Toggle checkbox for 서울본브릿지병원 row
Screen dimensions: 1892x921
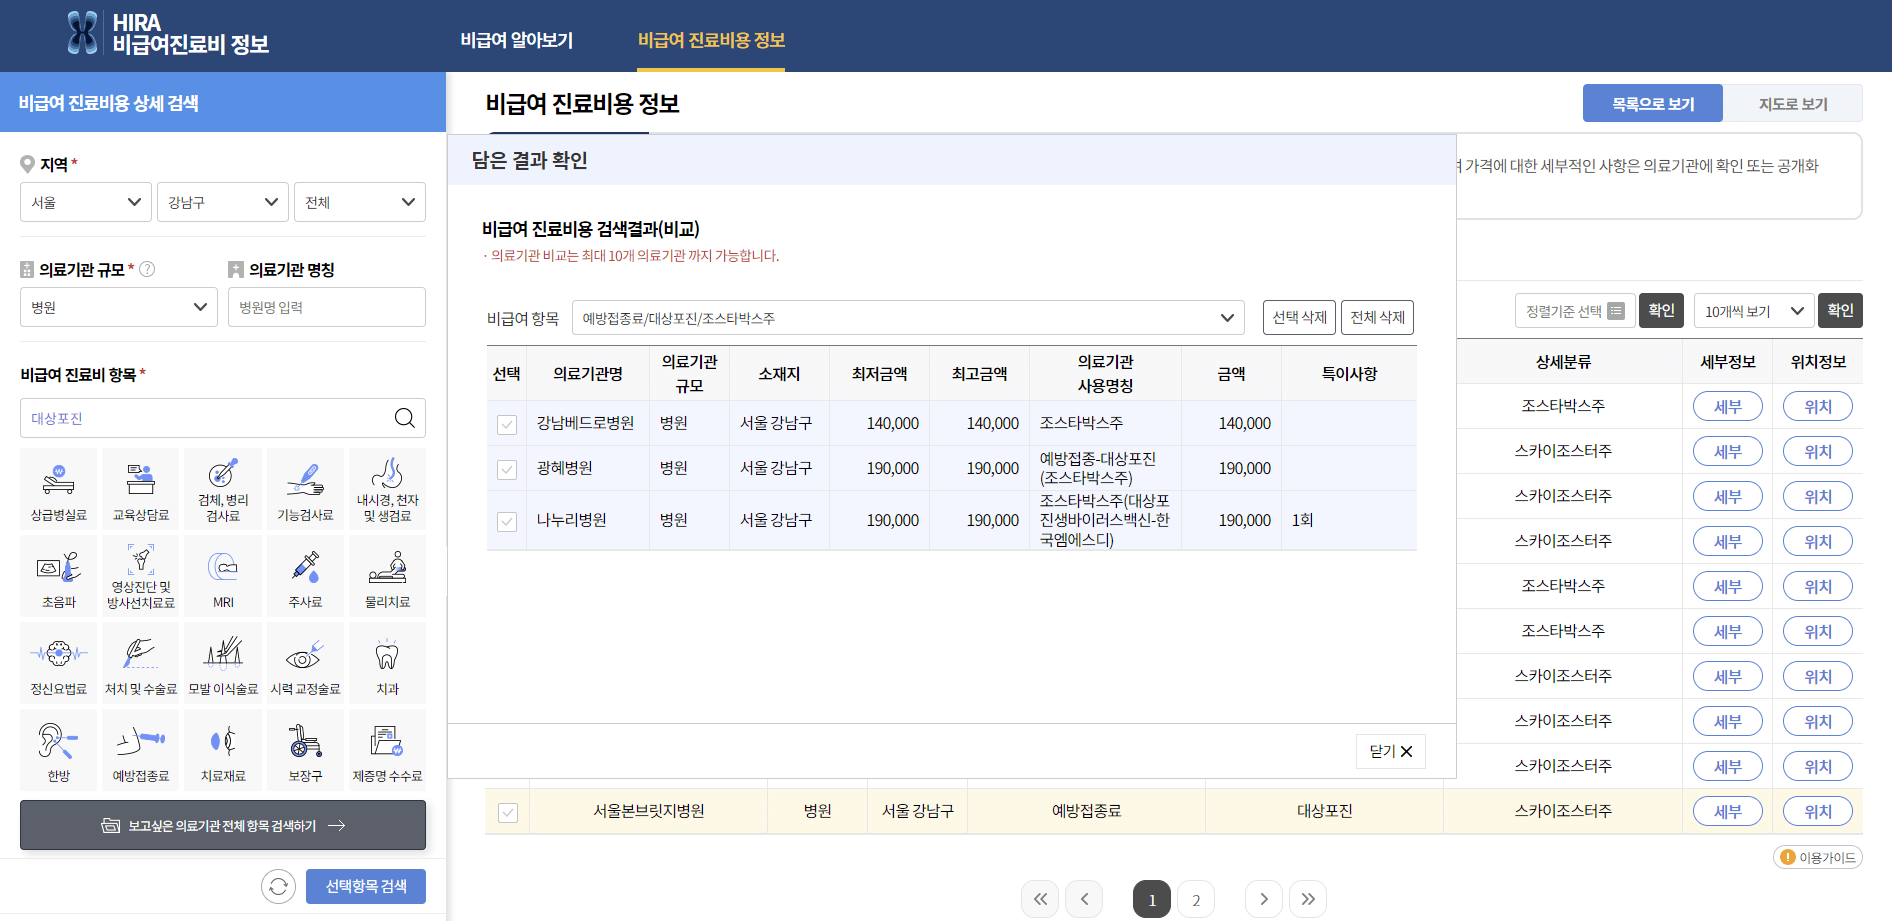tap(508, 812)
